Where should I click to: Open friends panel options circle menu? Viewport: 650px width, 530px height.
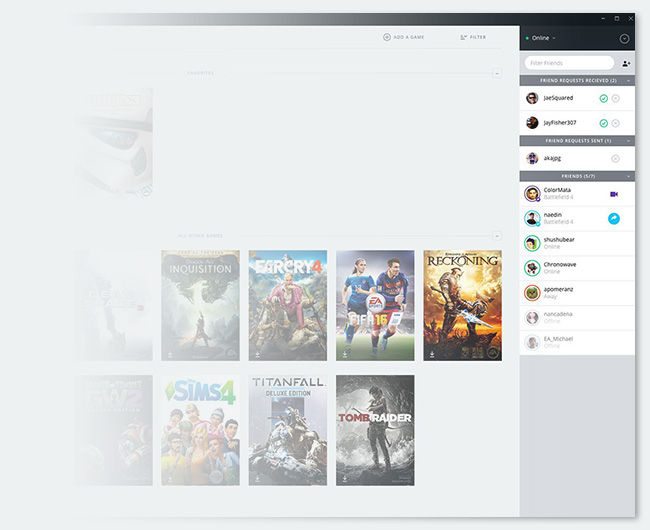624,39
